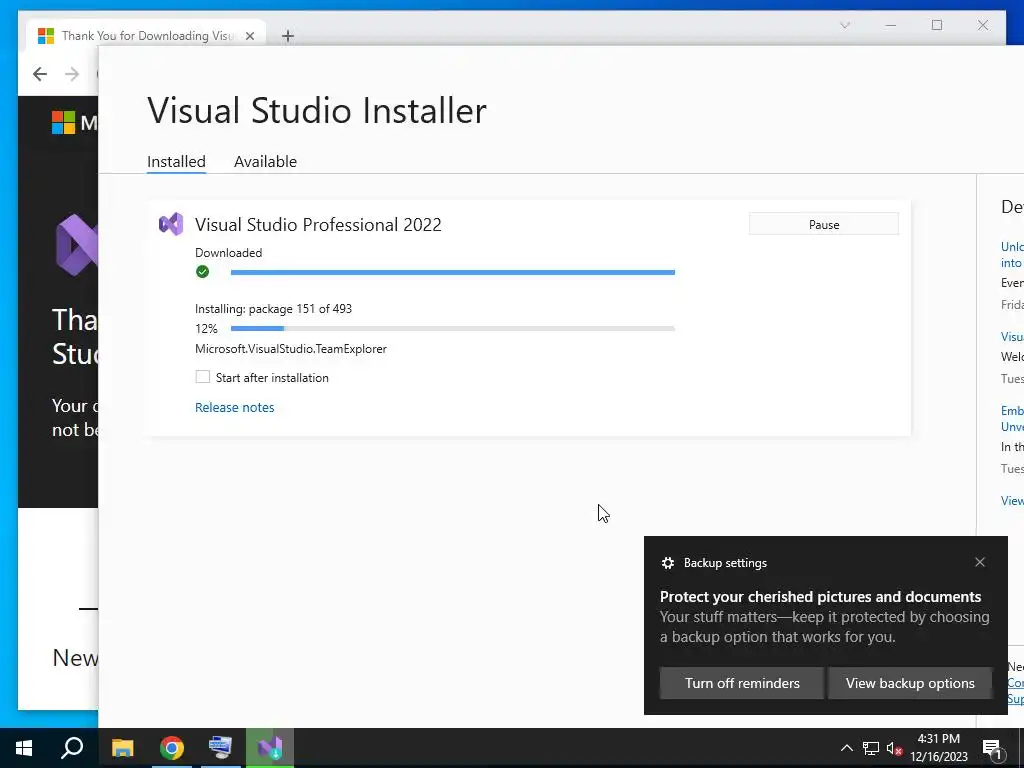Open the Action Center notifications icon

coord(992,748)
